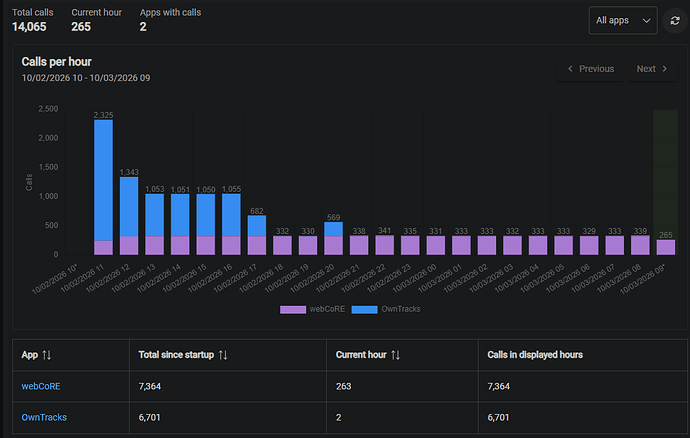Click the Apps with calls stat

170,20
